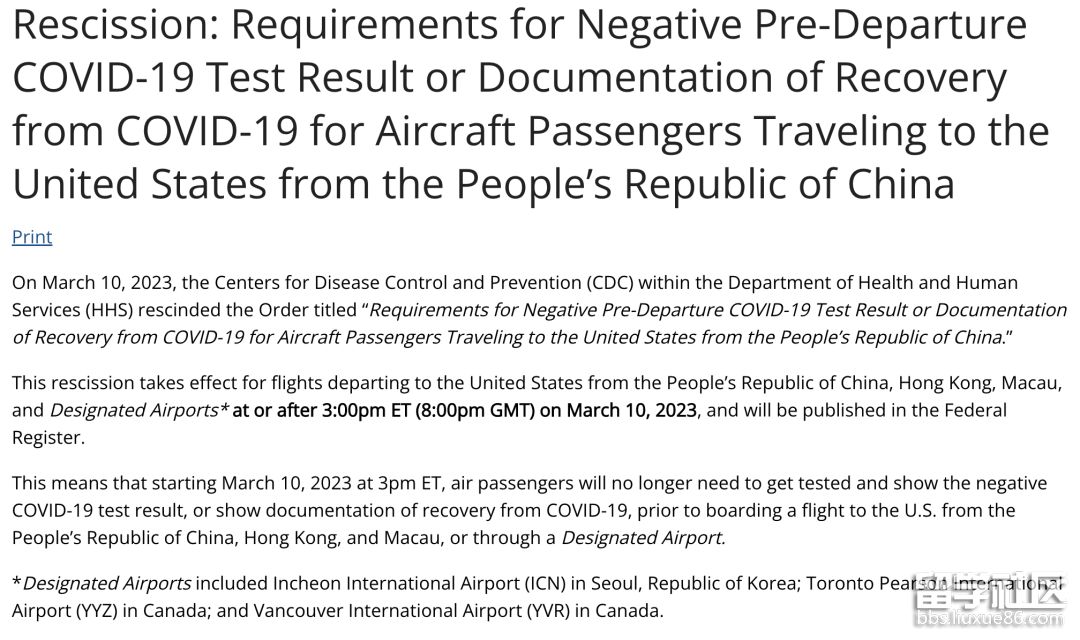Click italic "Designated Airports*" with the asterisk after it
The width and height of the screenshot is (1080, 640).
click(x=138, y=410)
